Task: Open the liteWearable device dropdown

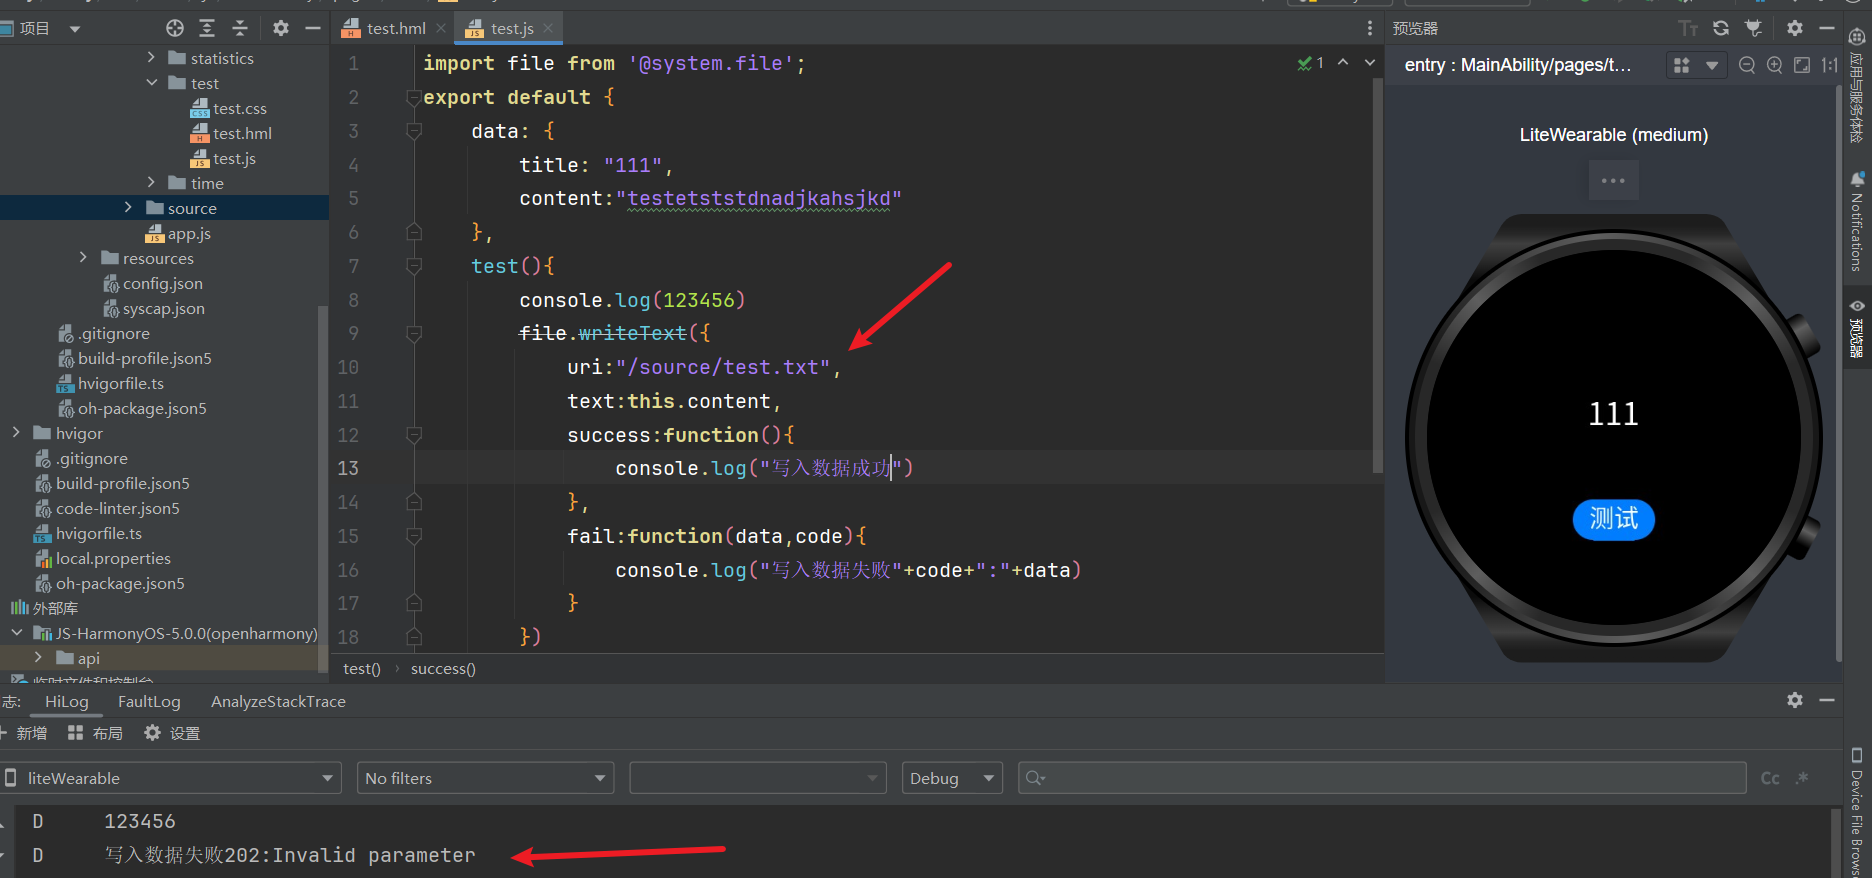Action: (171, 778)
